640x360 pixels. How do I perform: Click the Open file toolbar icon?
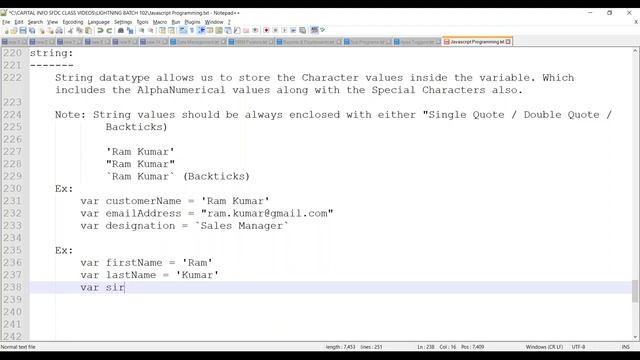pyautogui.click(x=13, y=31)
